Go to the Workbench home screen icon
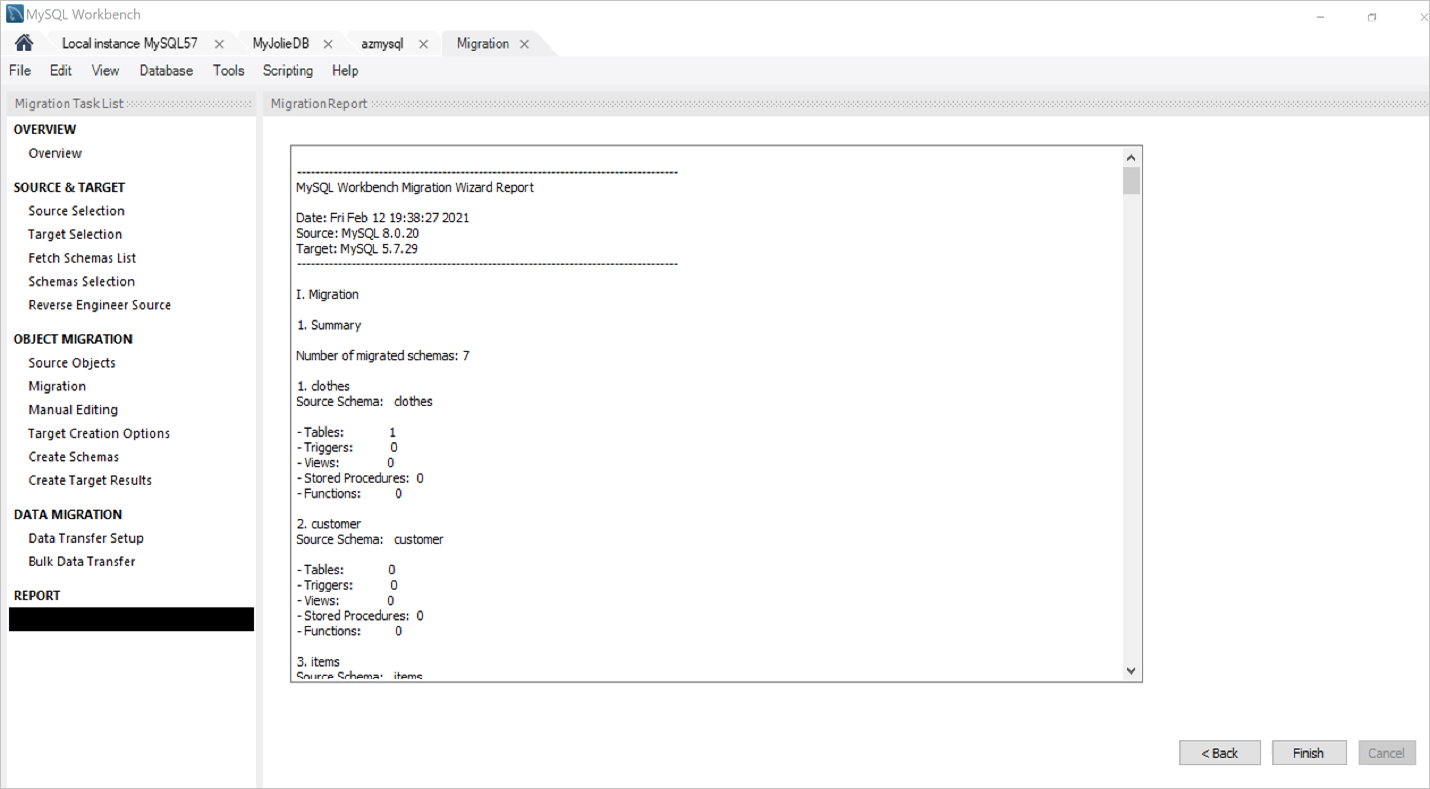 [24, 43]
